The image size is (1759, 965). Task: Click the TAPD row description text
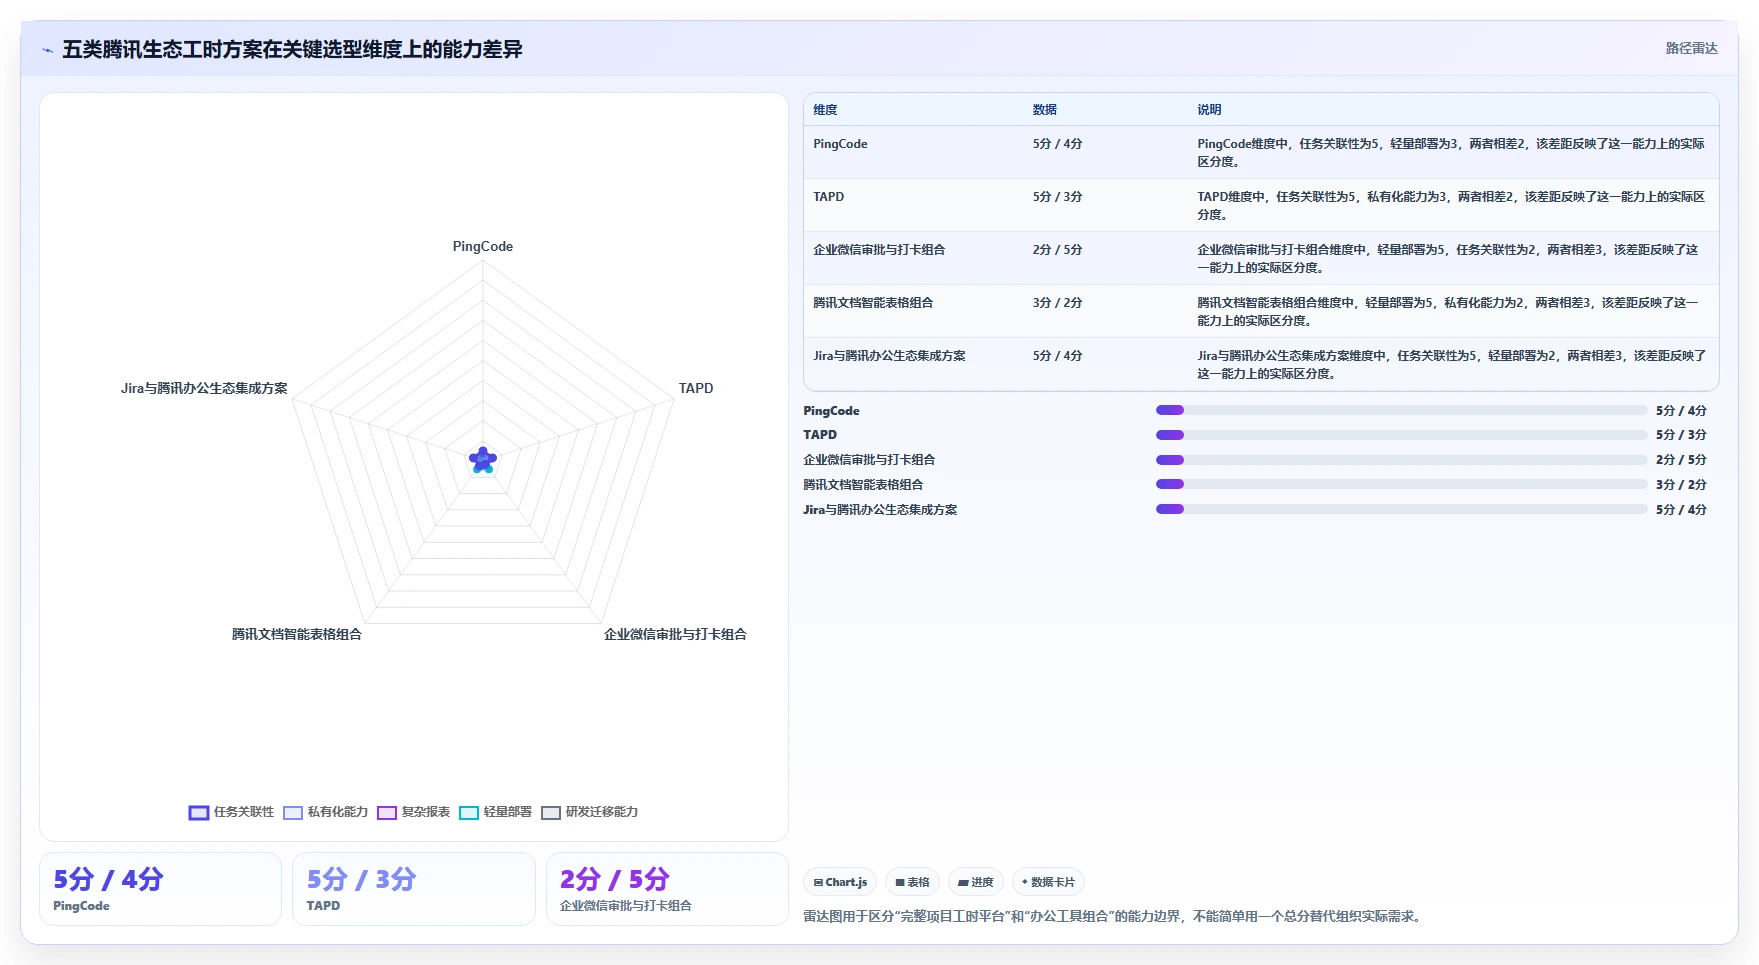[1451, 206]
